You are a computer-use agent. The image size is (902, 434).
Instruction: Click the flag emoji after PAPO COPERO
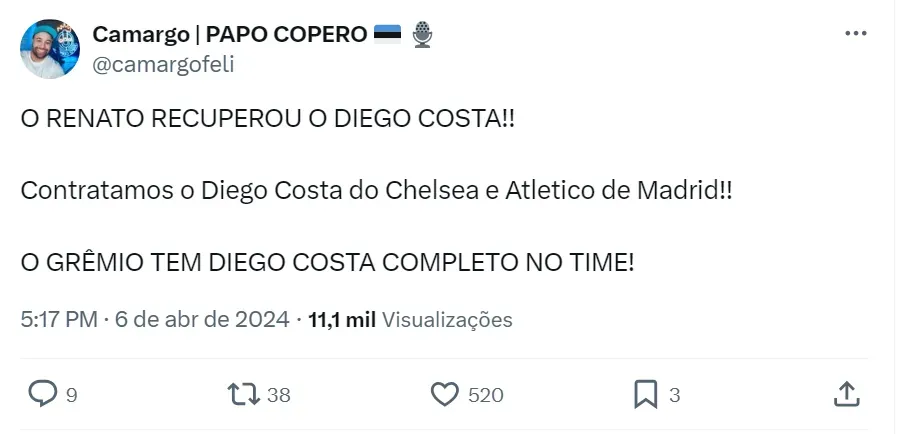click(387, 35)
